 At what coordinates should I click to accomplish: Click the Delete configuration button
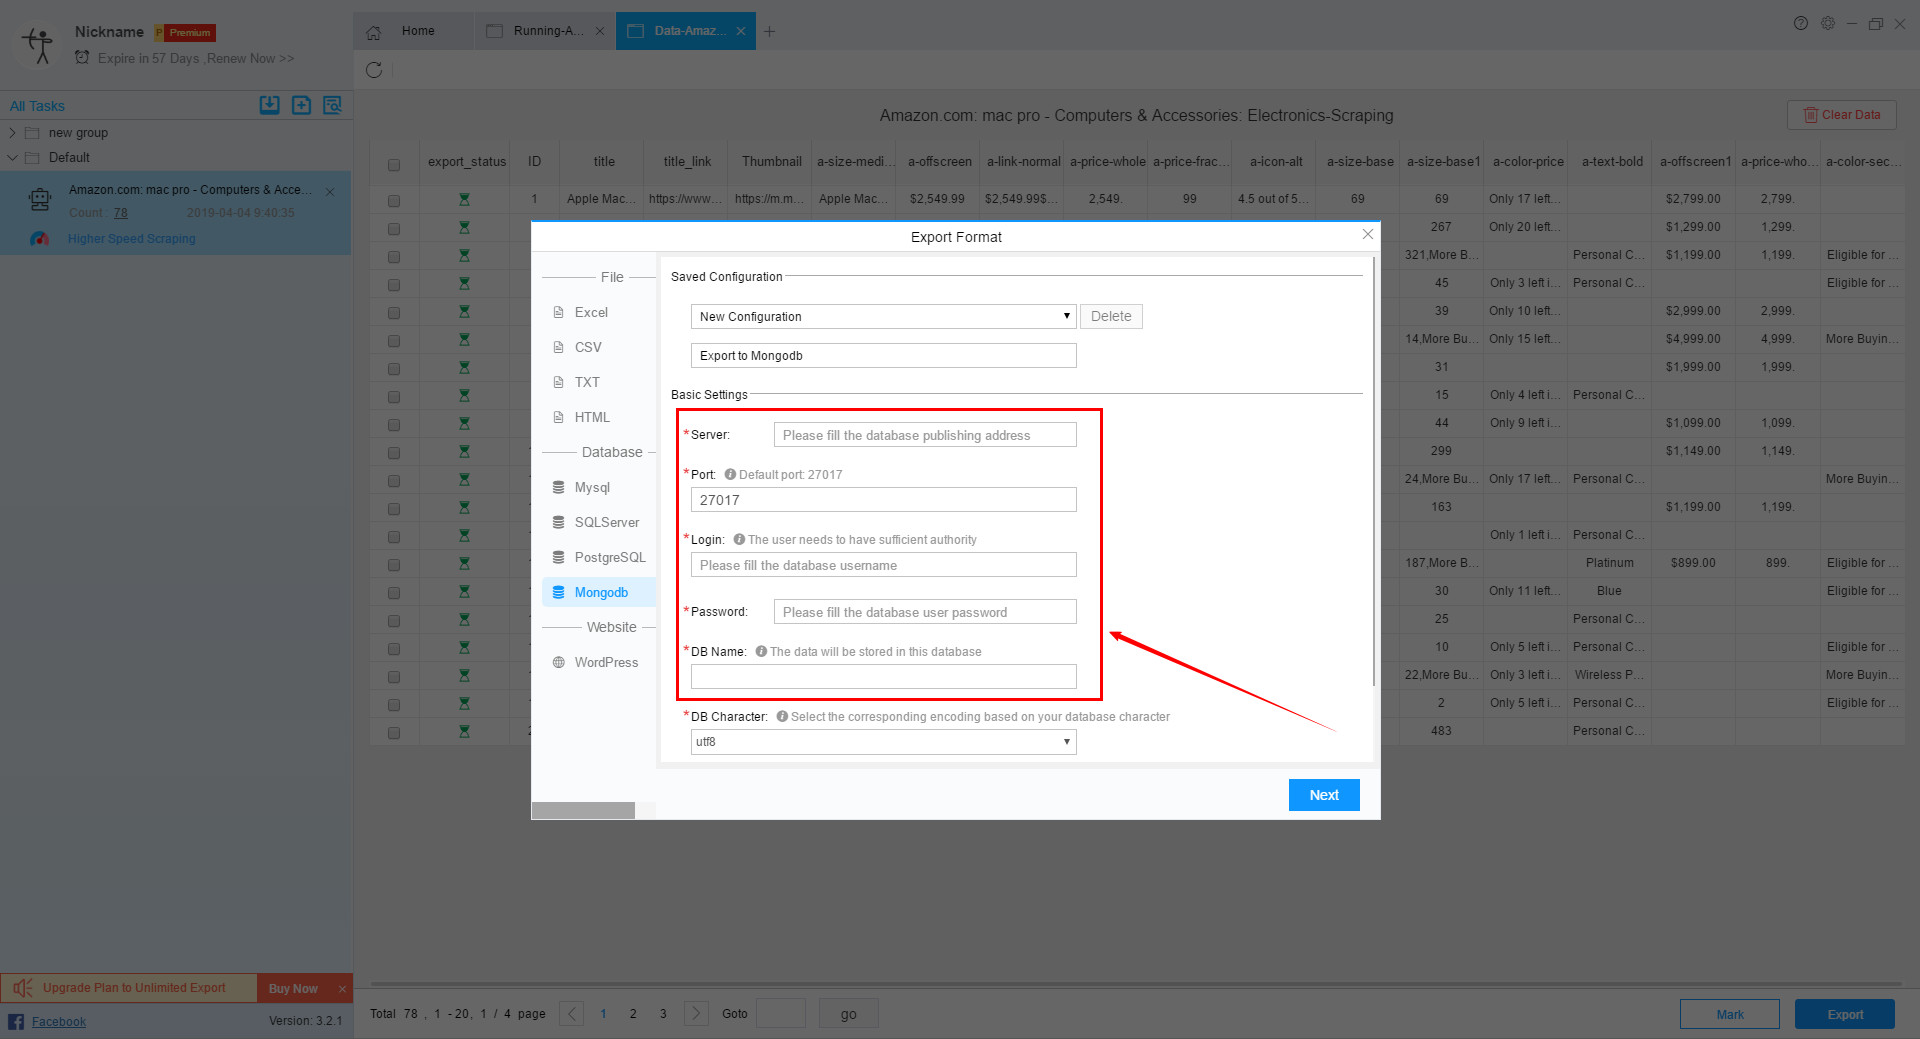point(1111,317)
